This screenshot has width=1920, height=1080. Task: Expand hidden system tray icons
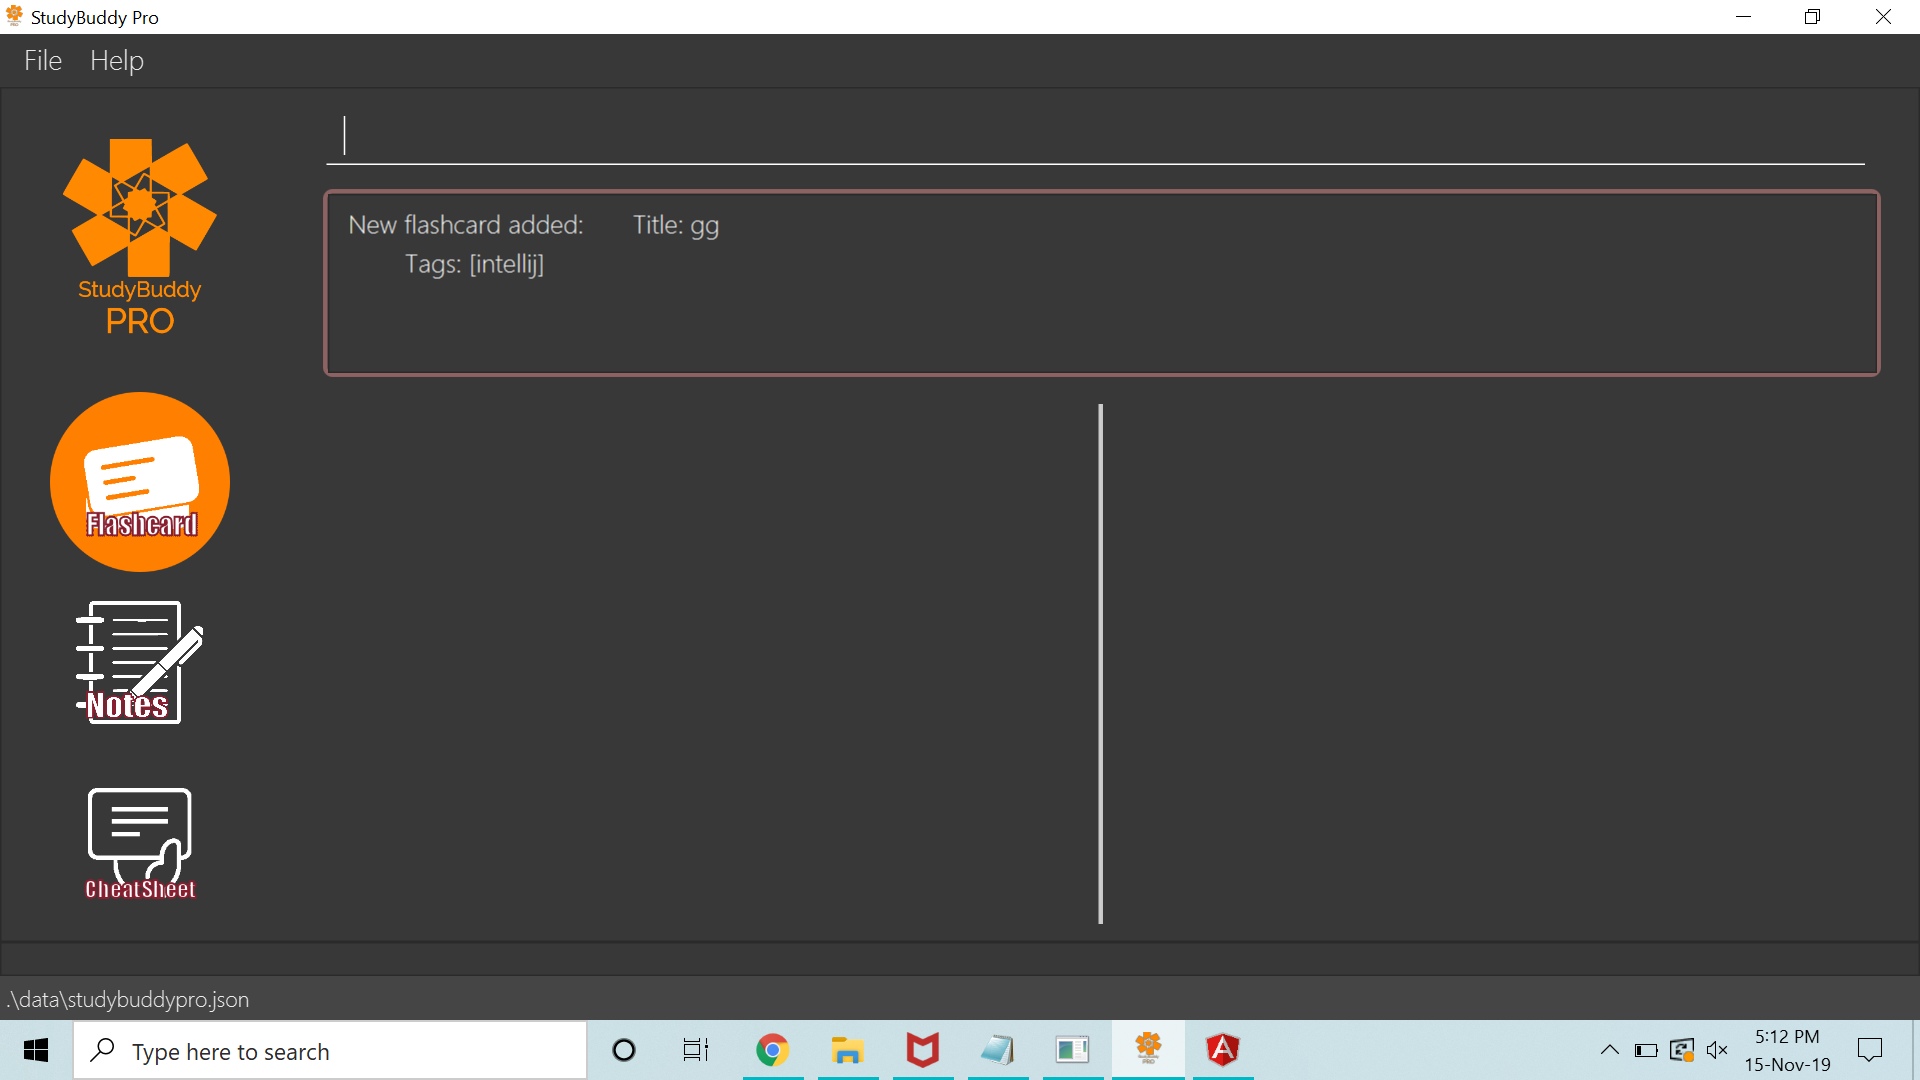click(1609, 1050)
